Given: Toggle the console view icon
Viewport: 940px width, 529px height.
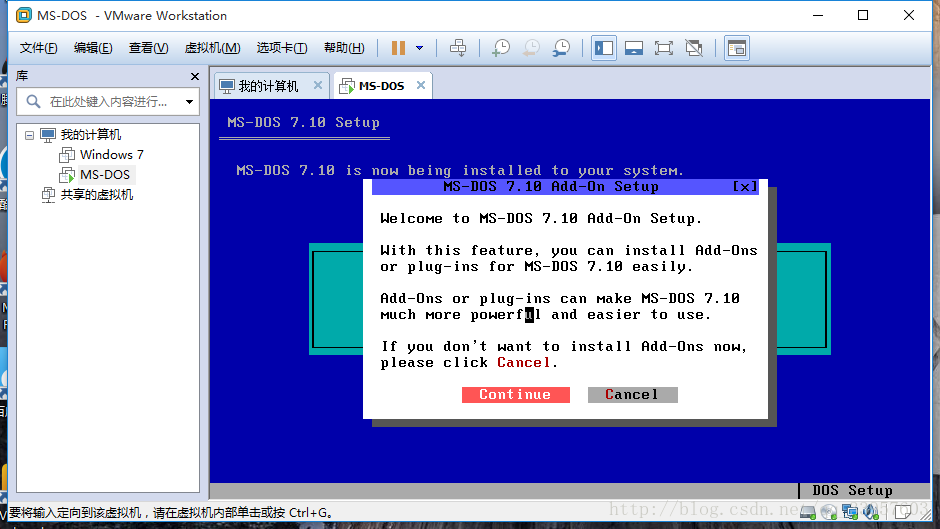Looking at the screenshot, I should tap(737, 48).
